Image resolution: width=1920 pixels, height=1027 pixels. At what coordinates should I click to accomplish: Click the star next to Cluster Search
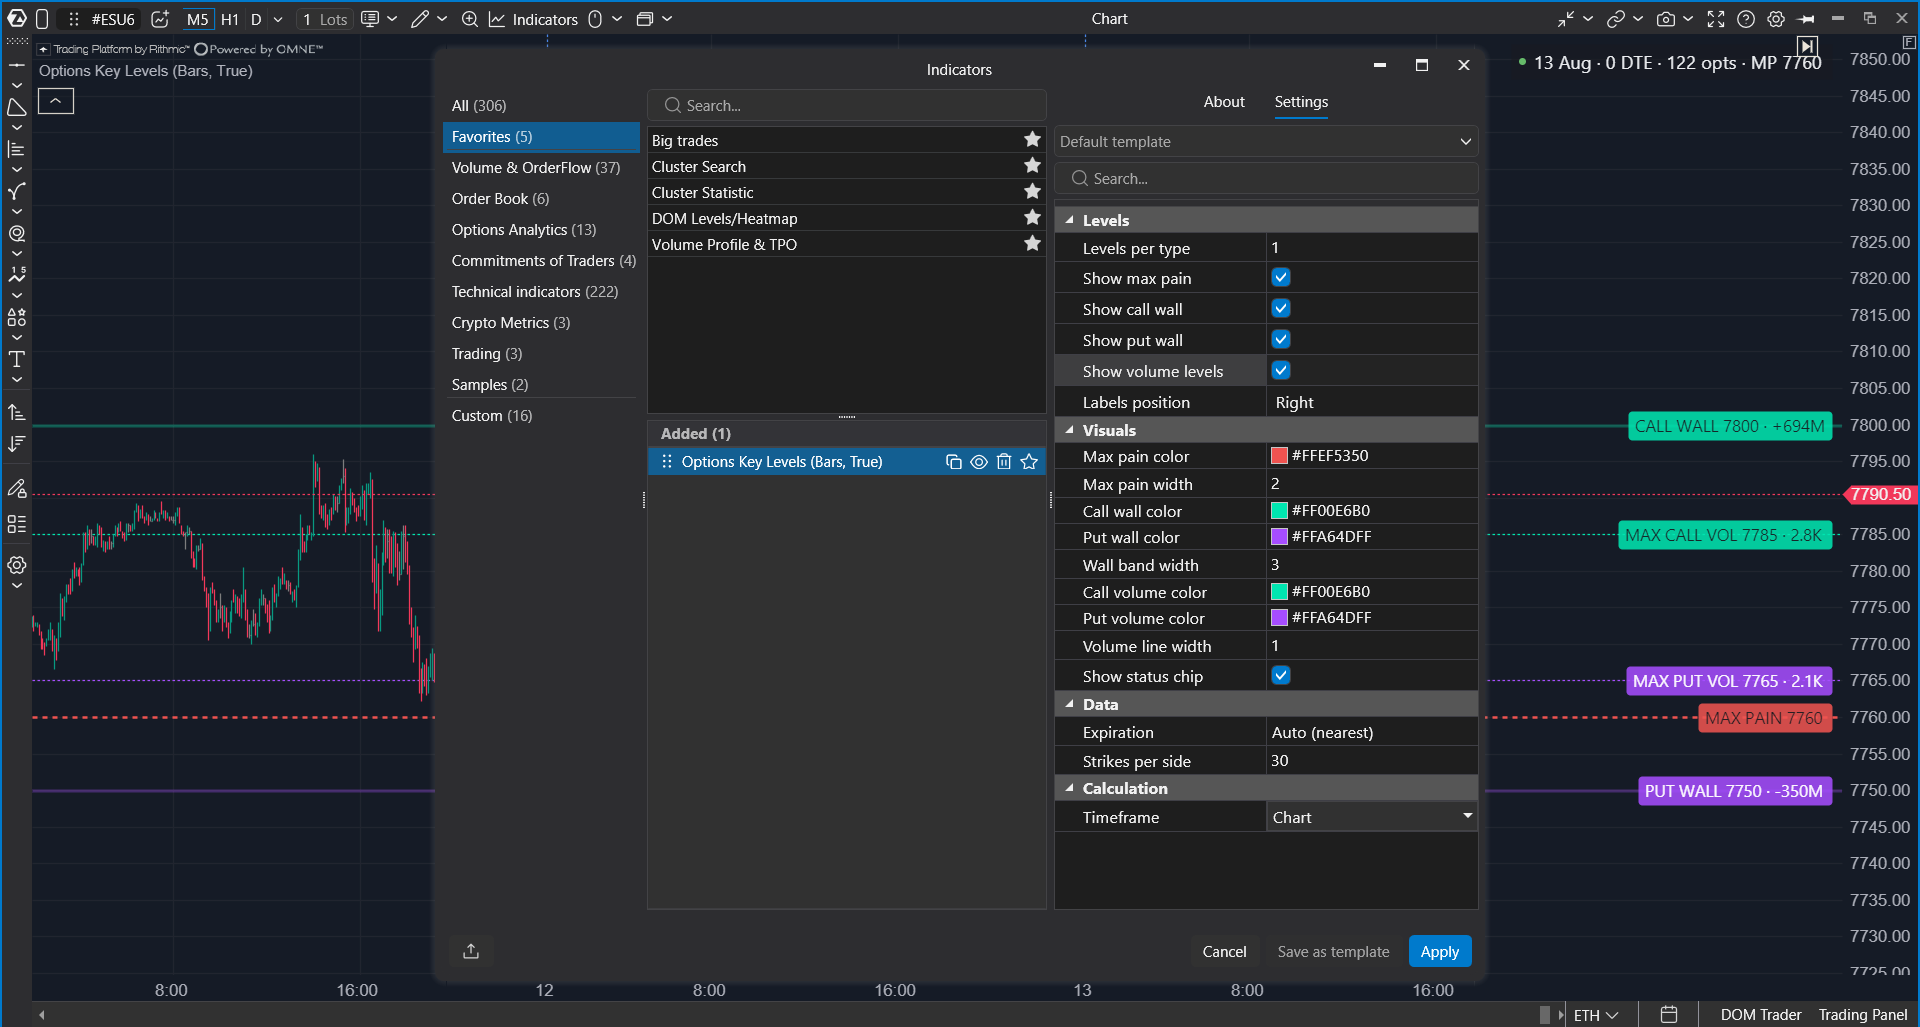(1033, 166)
